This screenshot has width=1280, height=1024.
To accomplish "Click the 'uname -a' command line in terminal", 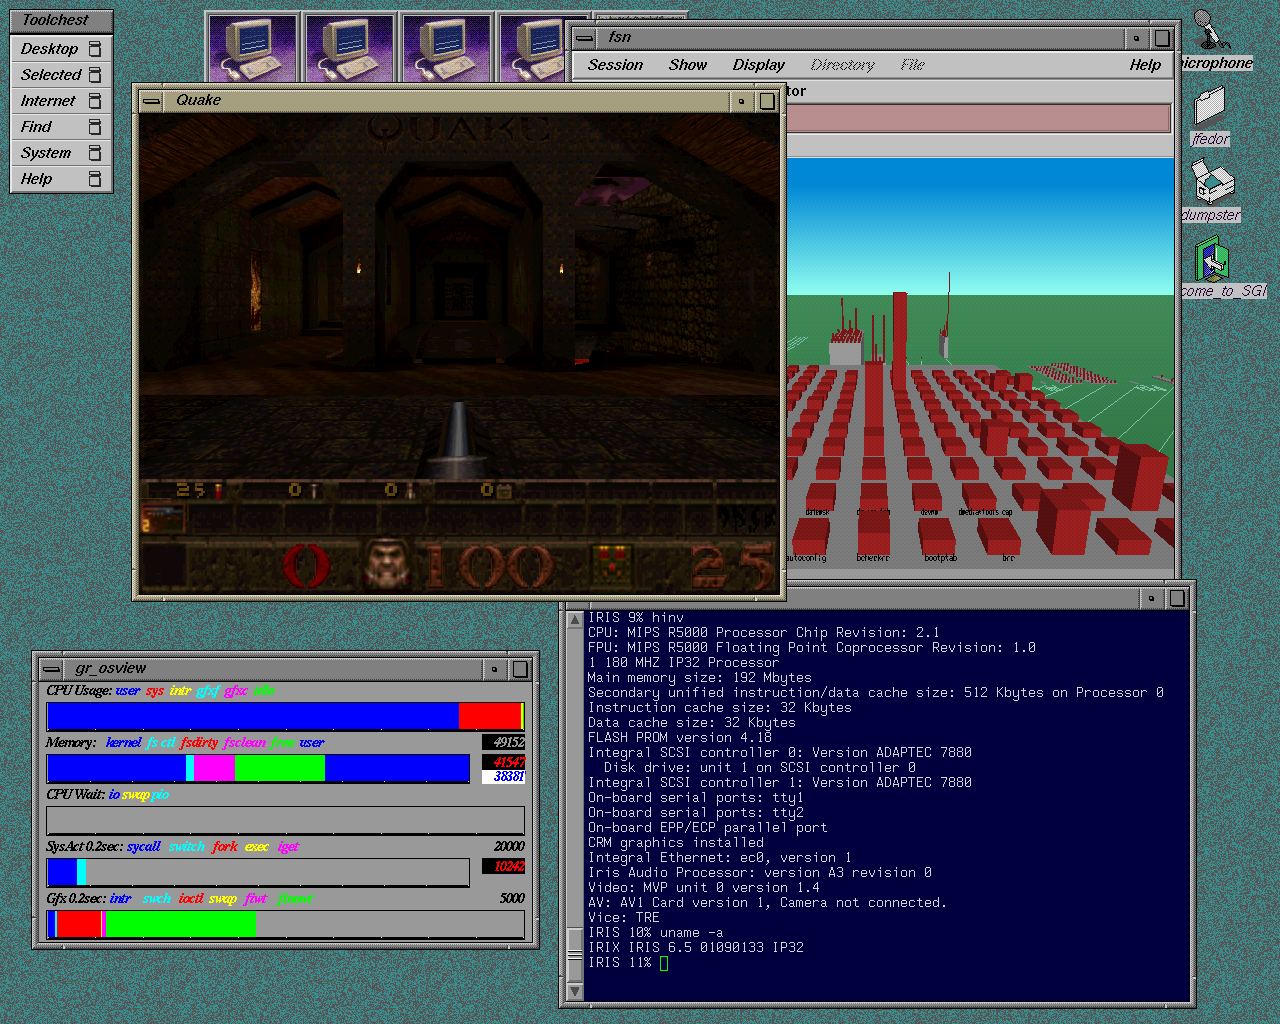I will click(x=656, y=933).
